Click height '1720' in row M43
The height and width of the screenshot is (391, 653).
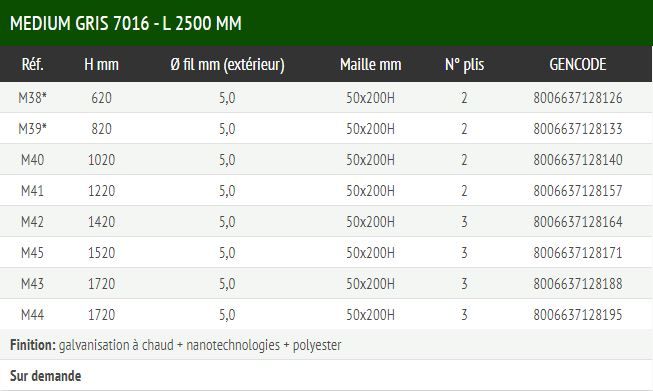click(x=102, y=284)
